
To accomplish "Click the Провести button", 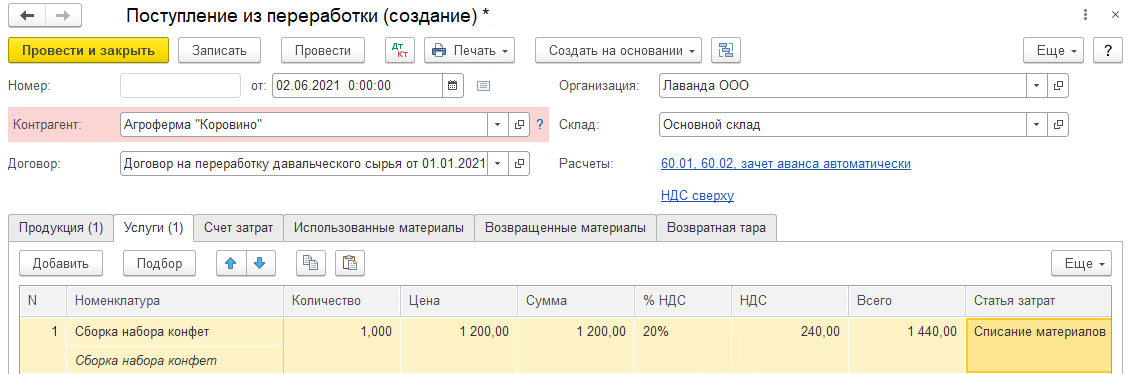I will click(x=324, y=51).
